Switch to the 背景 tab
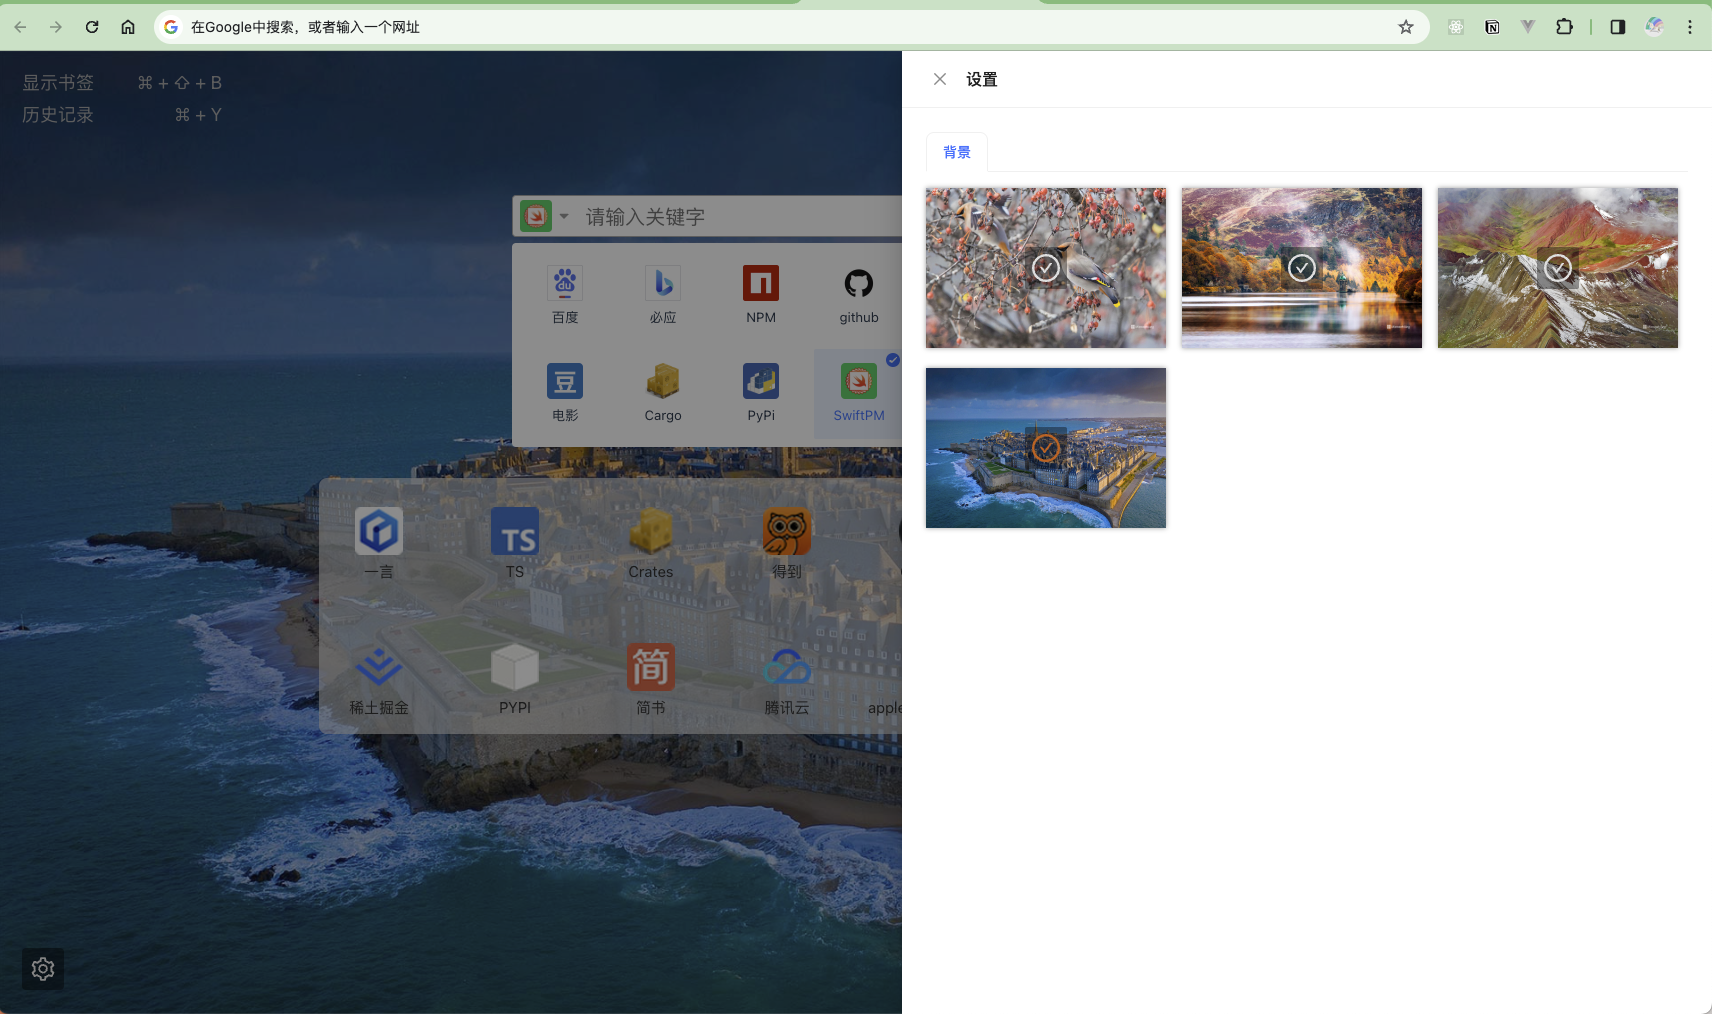1712x1014 pixels. click(957, 152)
